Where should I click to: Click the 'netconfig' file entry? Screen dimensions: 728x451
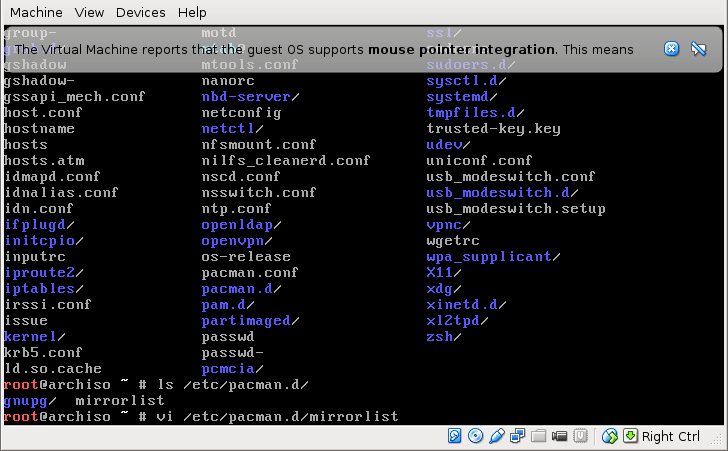pyautogui.click(x=241, y=113)
